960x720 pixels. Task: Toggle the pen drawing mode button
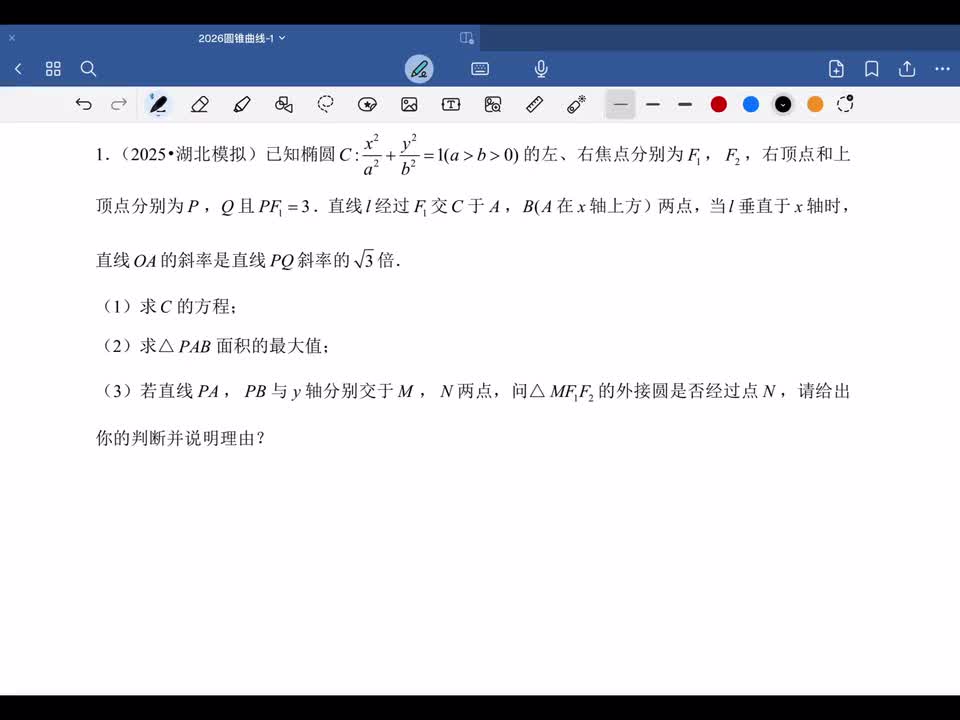point(419,69)
